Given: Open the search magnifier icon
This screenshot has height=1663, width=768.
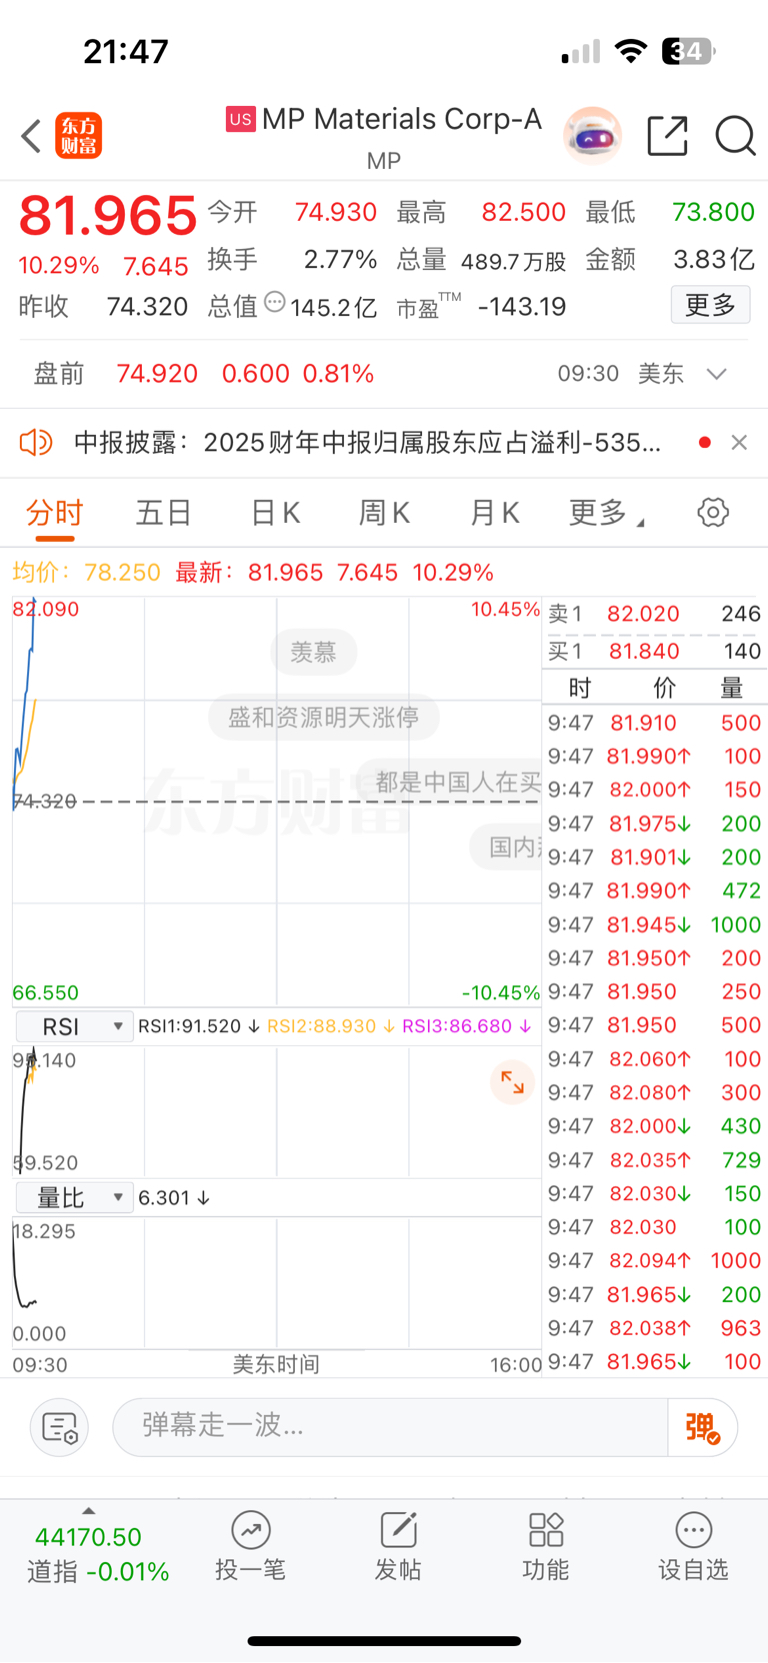Looking at the screenshot, I should pyautogui.click(x=735, y=135).
